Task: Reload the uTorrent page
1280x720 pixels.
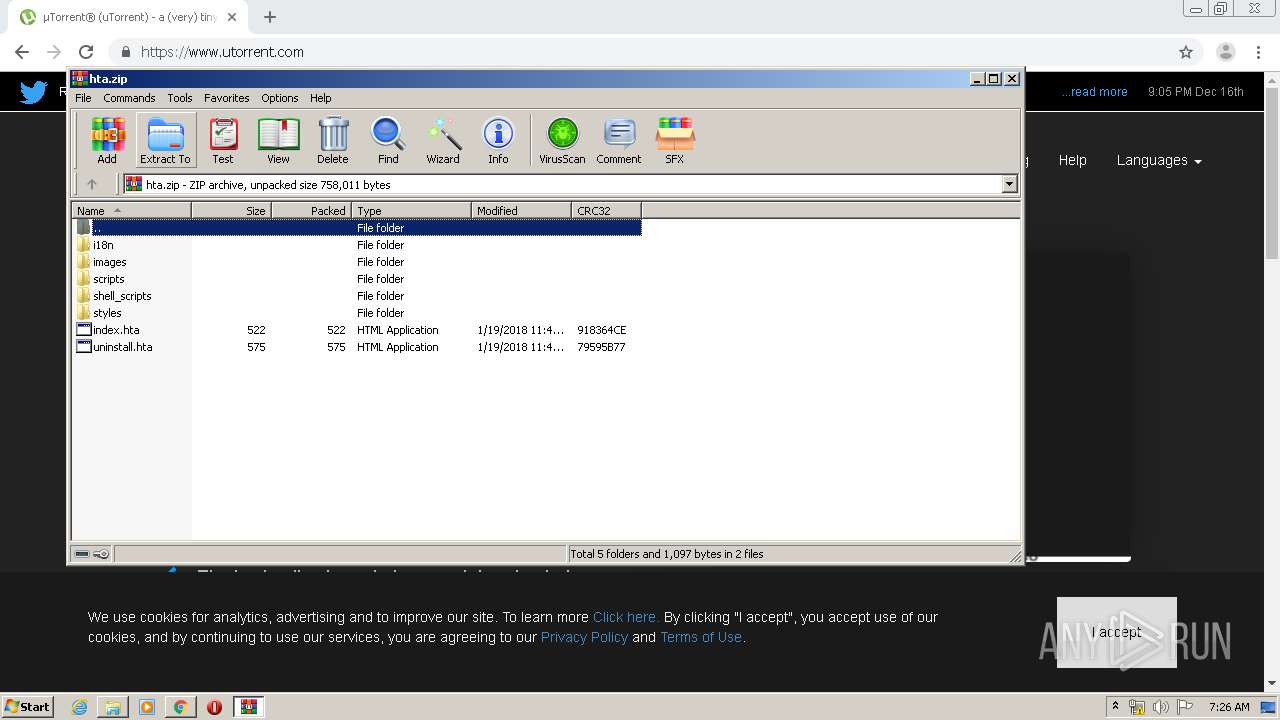Action: pos(86,52)
